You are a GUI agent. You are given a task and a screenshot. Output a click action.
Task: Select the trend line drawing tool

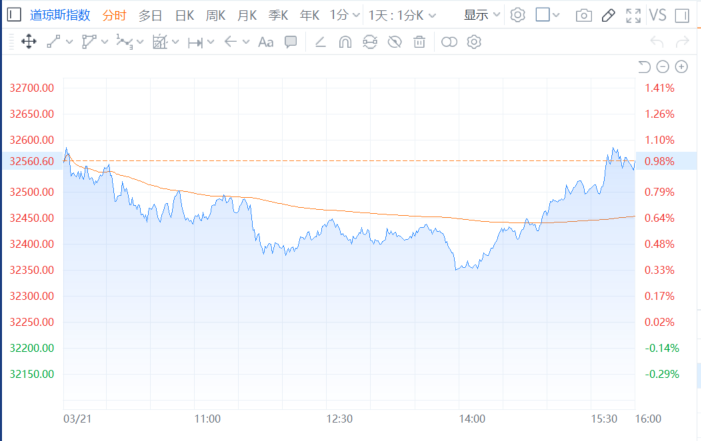[54, 42]
